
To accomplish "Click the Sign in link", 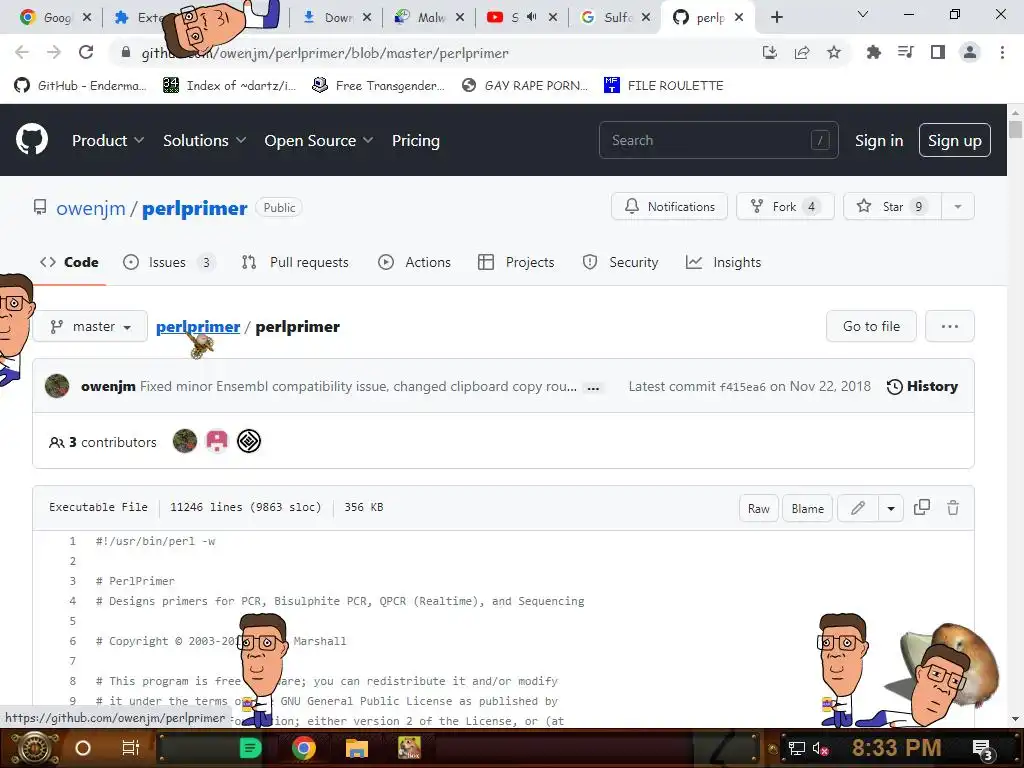I will [879, 140].
